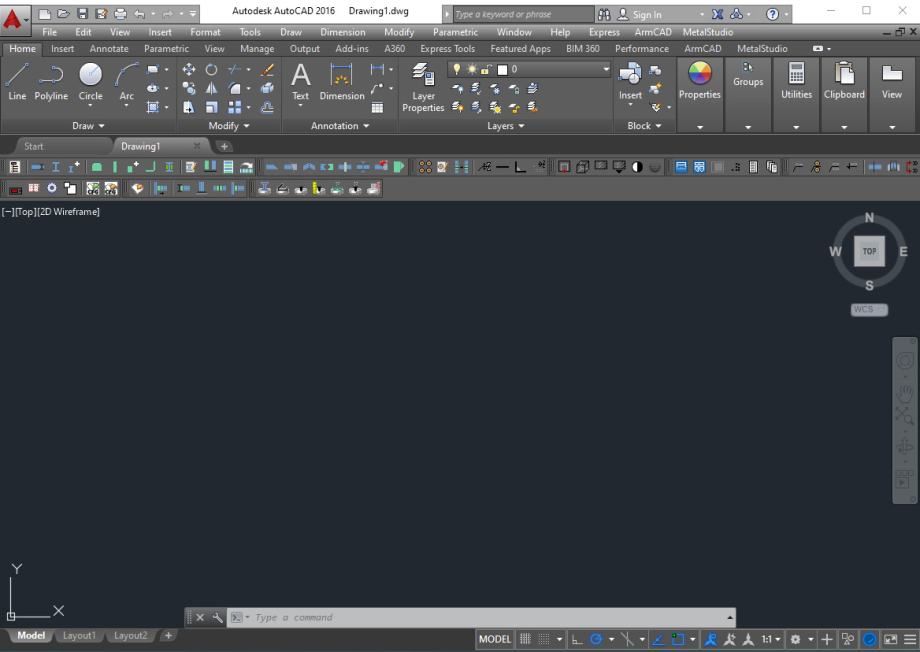This screenshot has width=920, height=652.
Task: Activate the Erase tool
Action: coord(267,70)
